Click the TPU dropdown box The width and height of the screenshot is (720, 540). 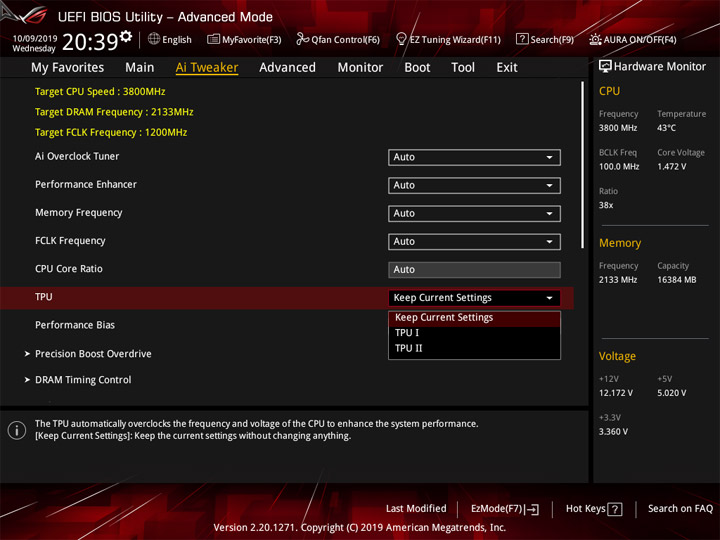coord(474,298)
